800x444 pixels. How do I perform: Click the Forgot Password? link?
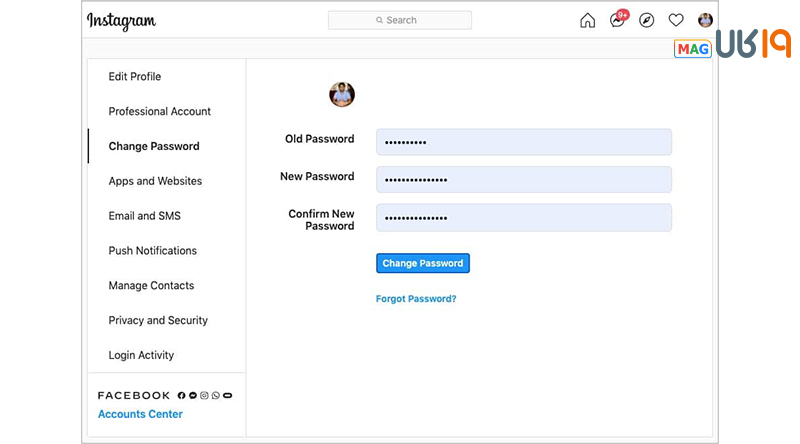coord(416,299)
